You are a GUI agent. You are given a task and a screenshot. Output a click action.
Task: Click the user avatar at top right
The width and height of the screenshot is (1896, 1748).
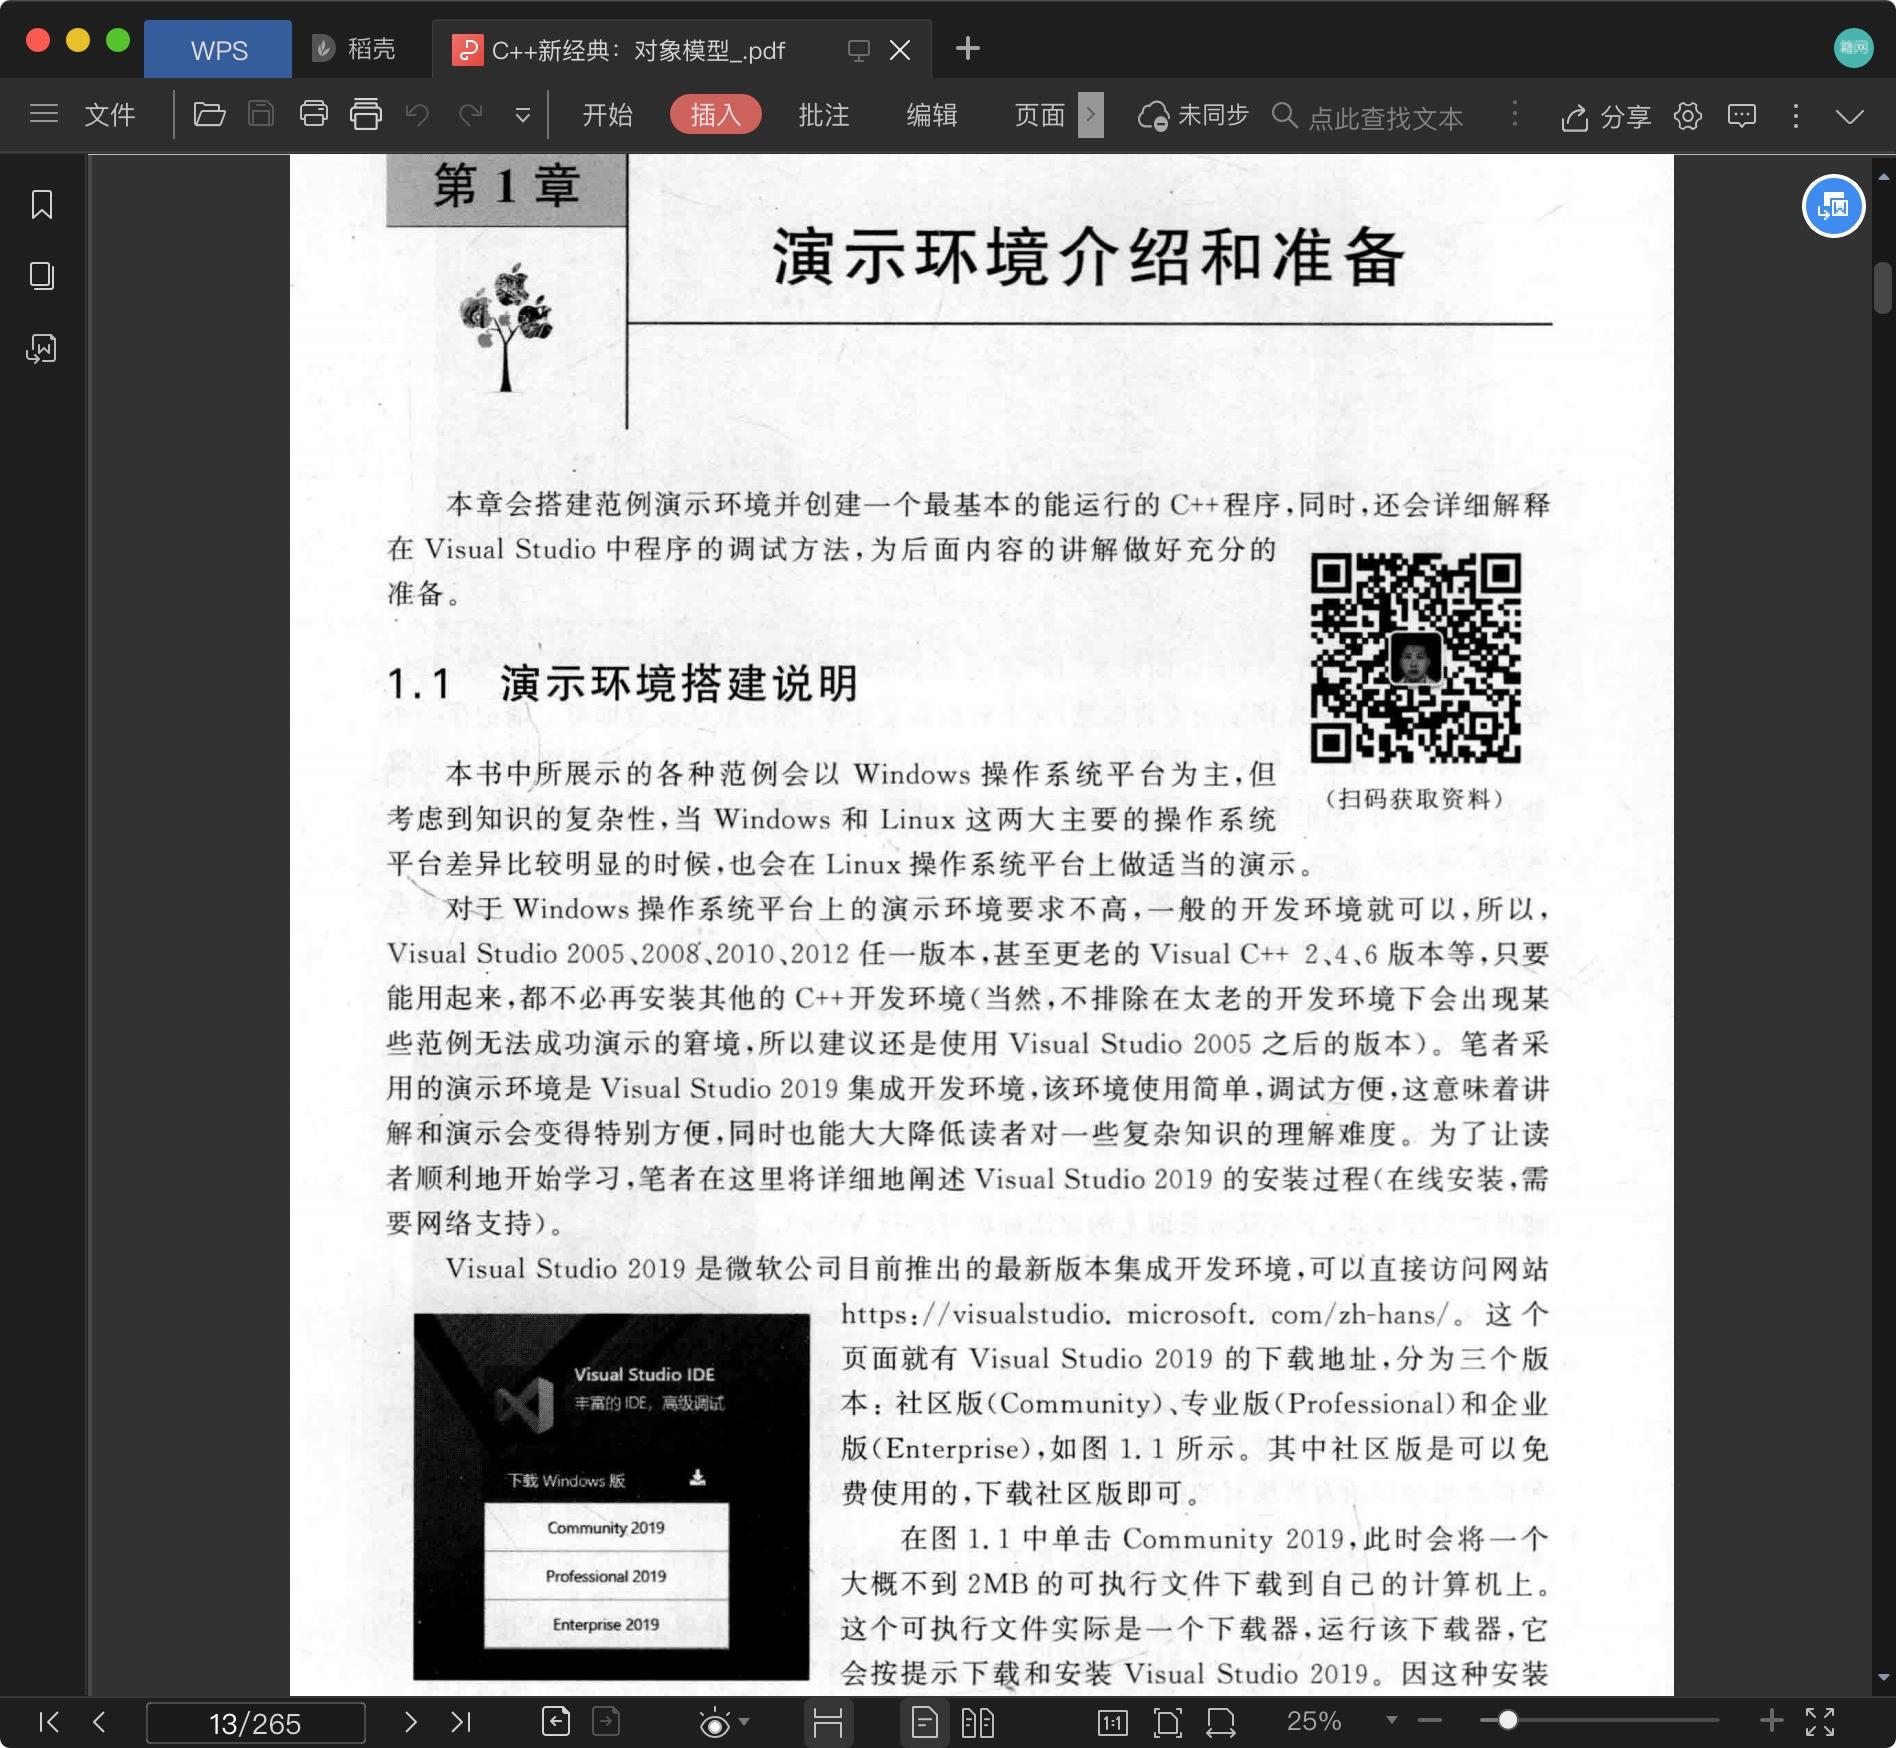point(1854,48)
